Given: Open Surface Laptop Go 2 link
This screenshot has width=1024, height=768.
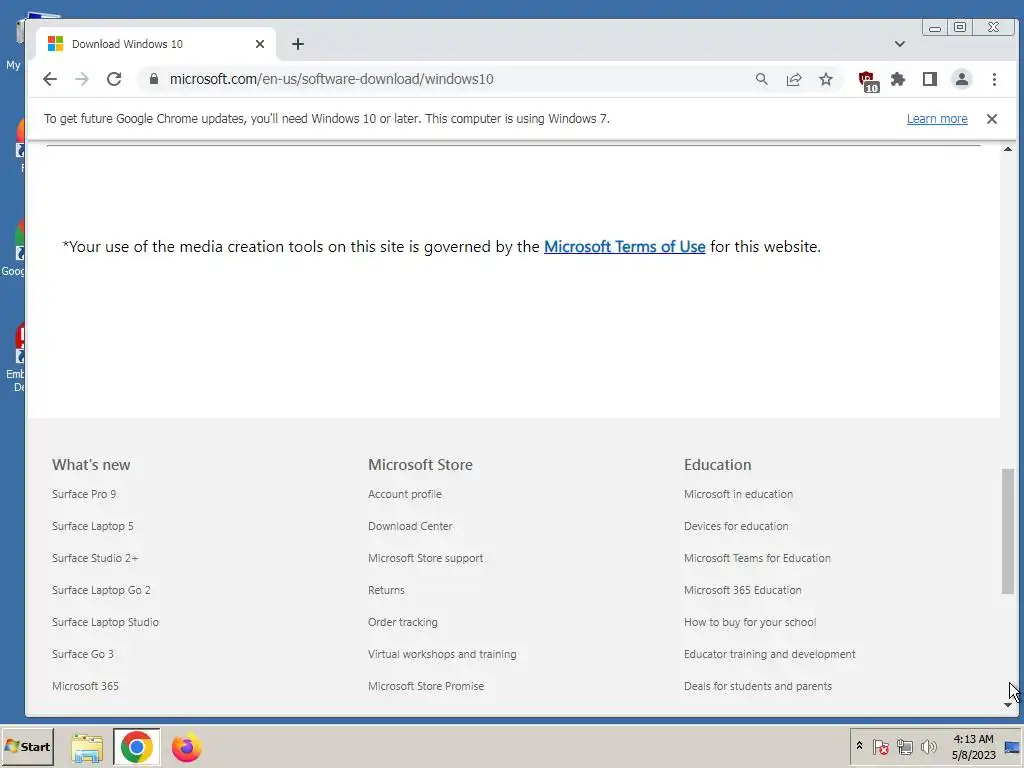Looking at the screenshot, I should click(x=101, y=590).
